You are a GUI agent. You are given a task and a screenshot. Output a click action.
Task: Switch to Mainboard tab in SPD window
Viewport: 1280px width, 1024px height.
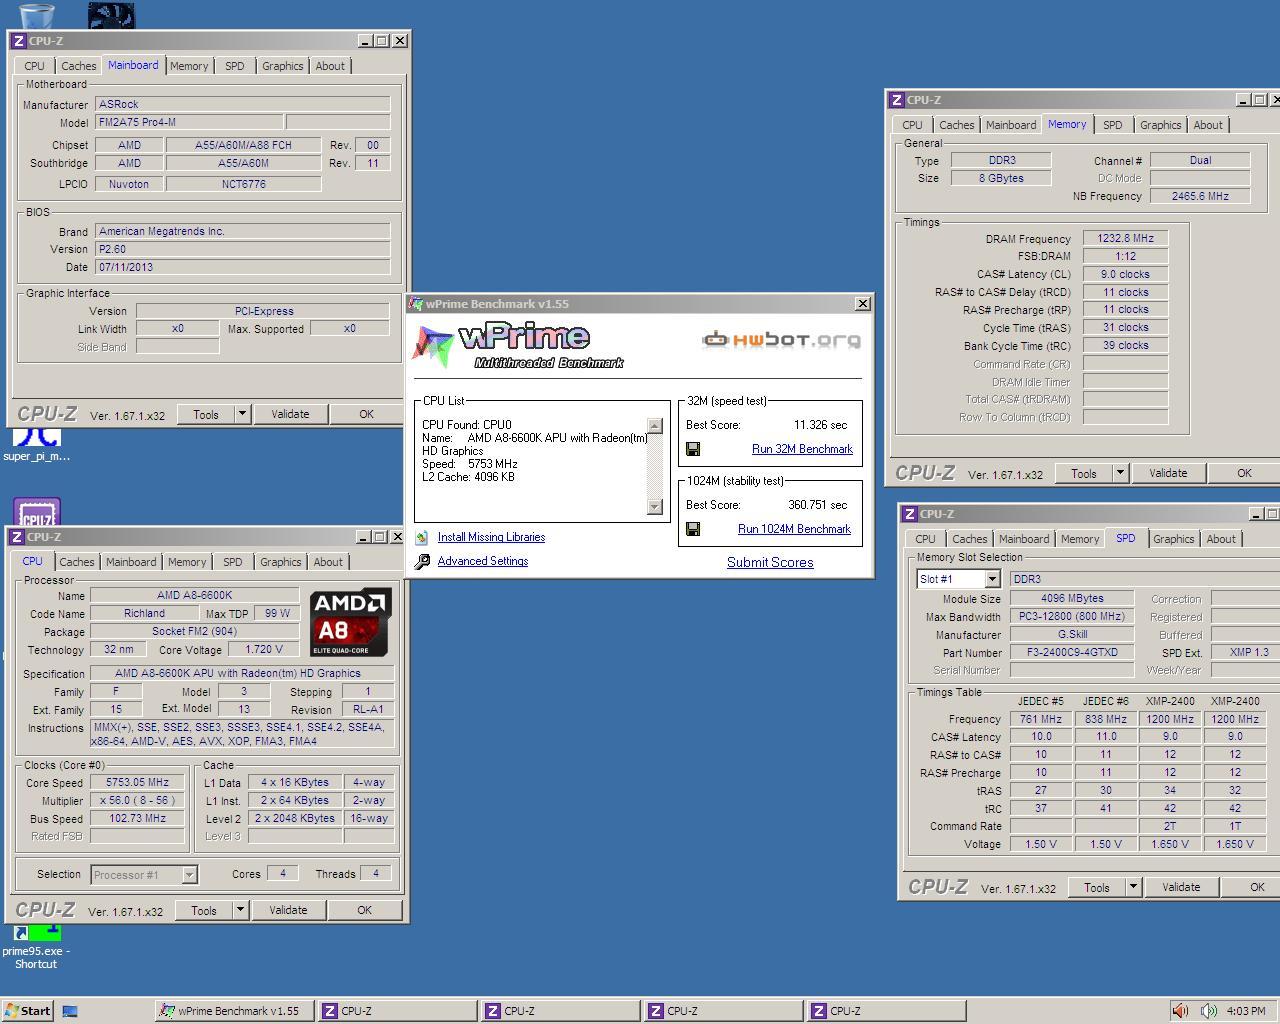click(1024, 539)
